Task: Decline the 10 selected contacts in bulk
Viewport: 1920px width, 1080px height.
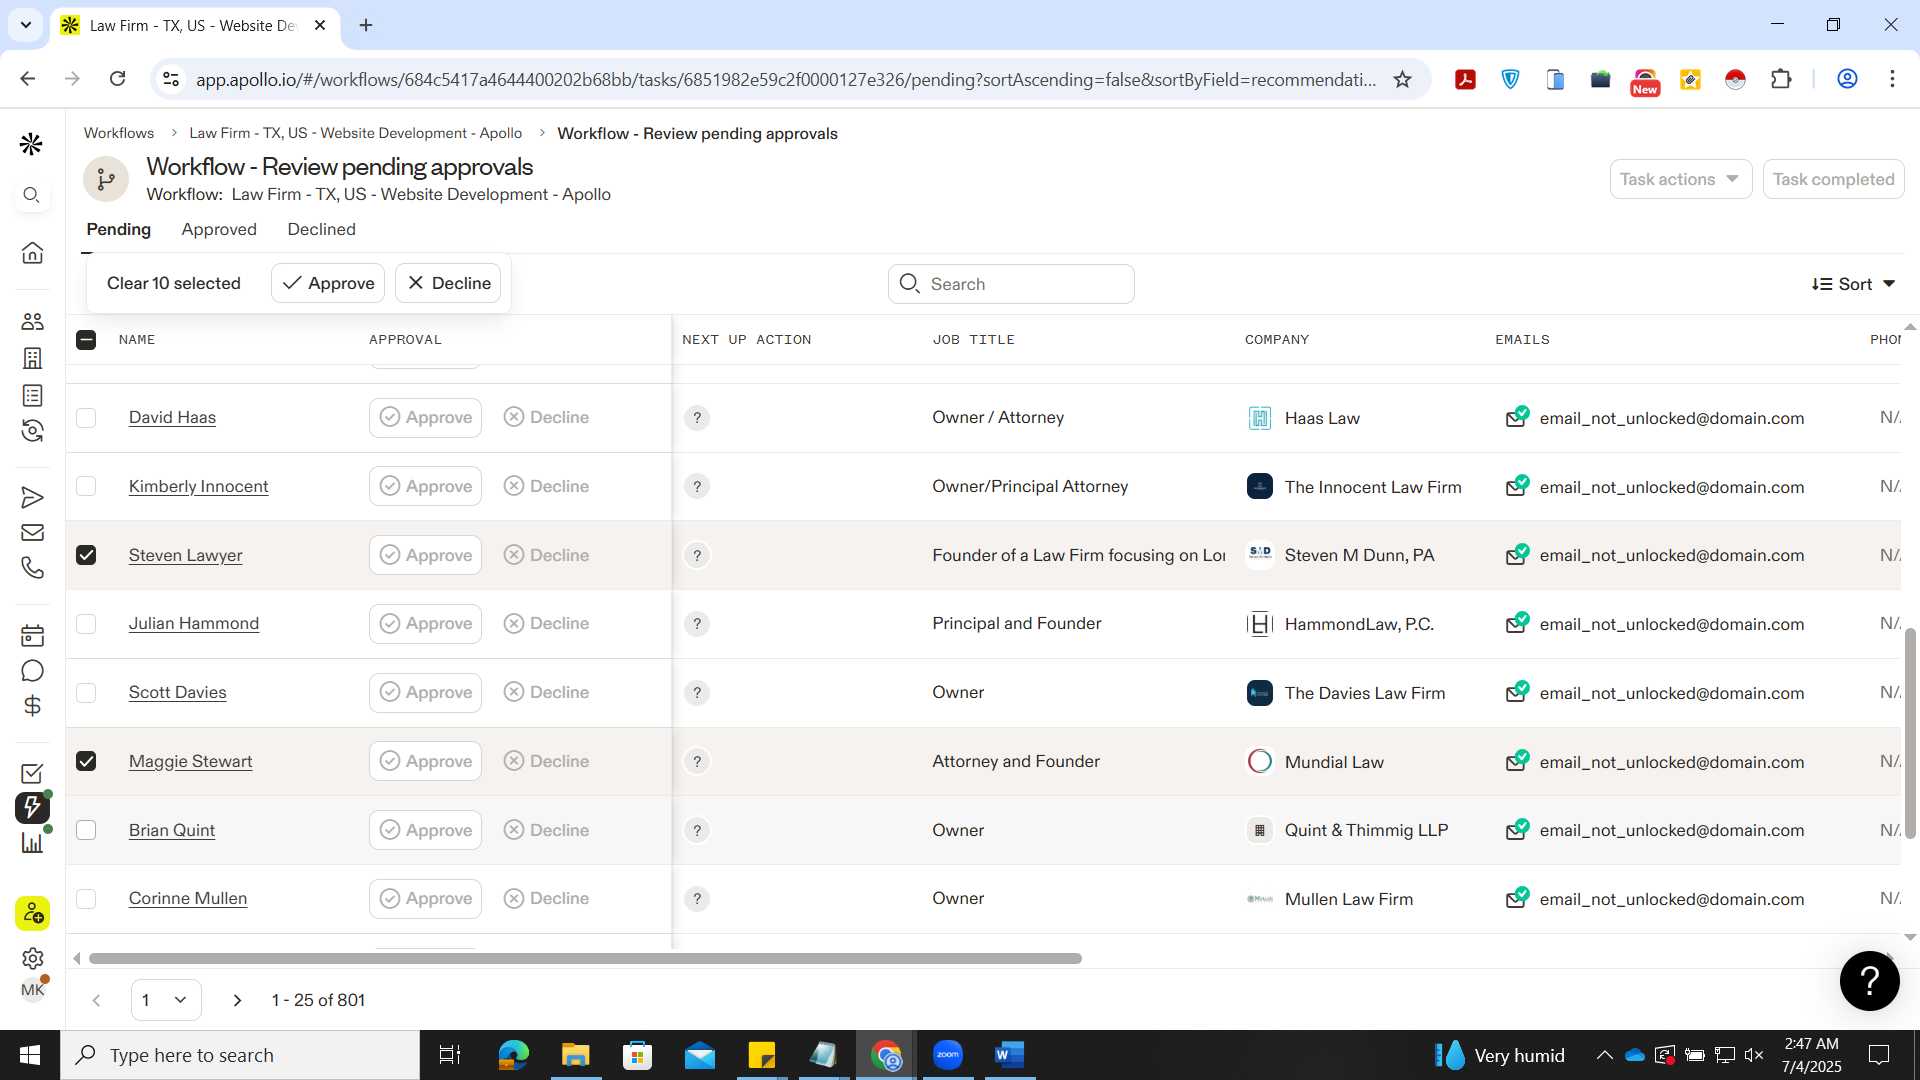Action: click(x=448, y=283)
